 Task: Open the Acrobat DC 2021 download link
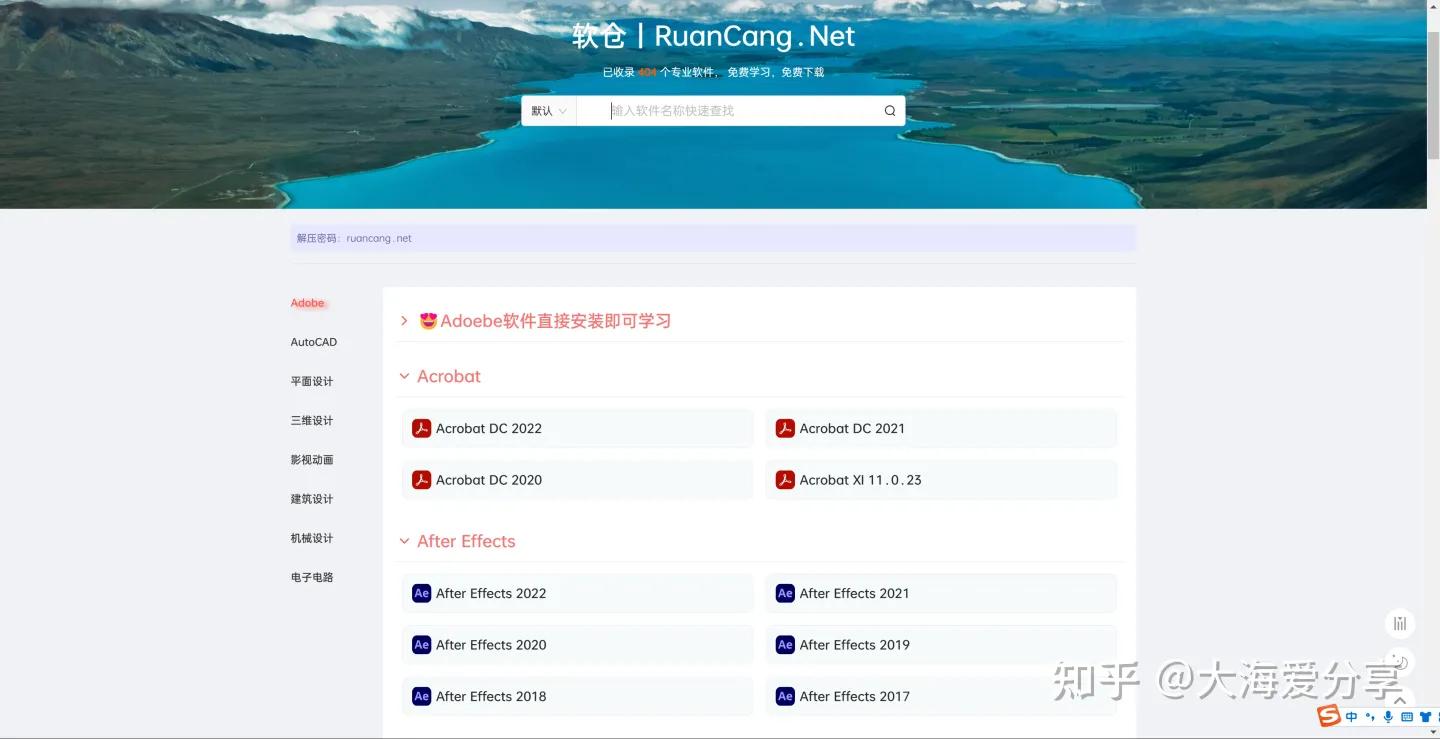[852, 427]
